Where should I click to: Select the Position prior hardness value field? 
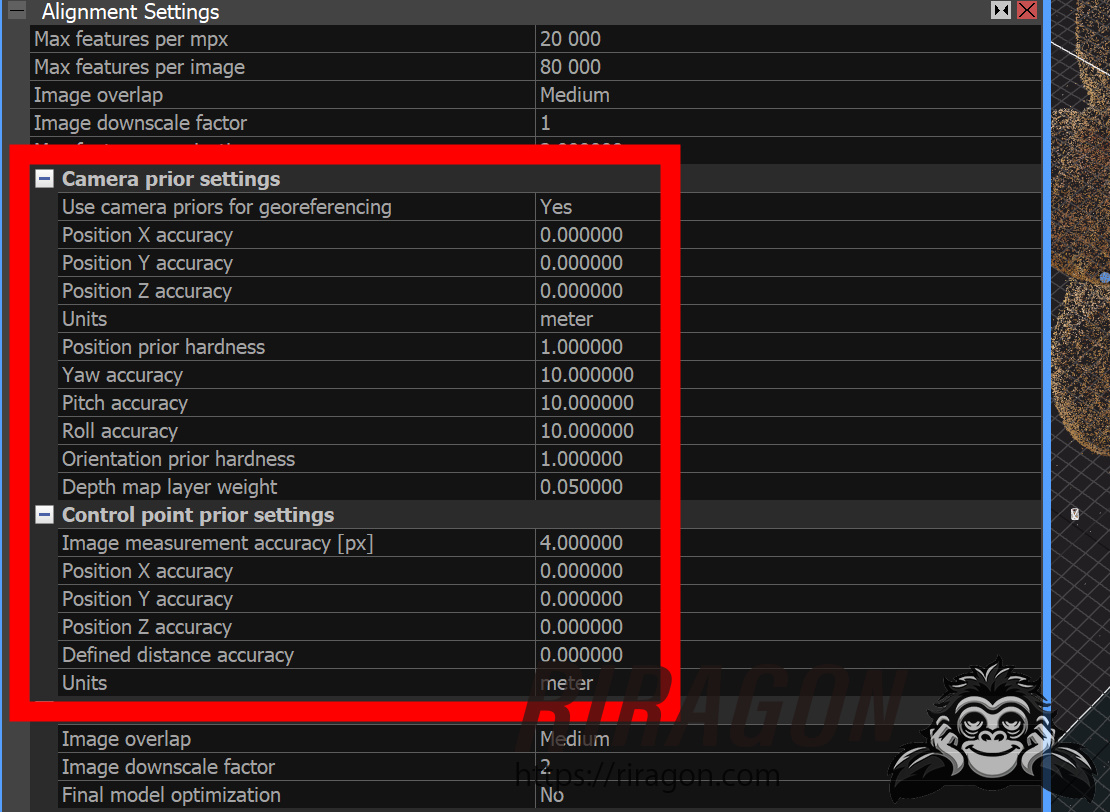point(598,347)
